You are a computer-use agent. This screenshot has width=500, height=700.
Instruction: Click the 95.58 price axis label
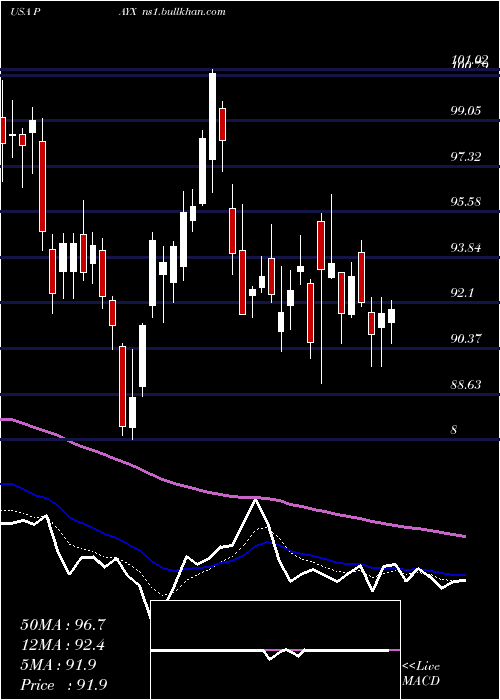click(466, 201)
